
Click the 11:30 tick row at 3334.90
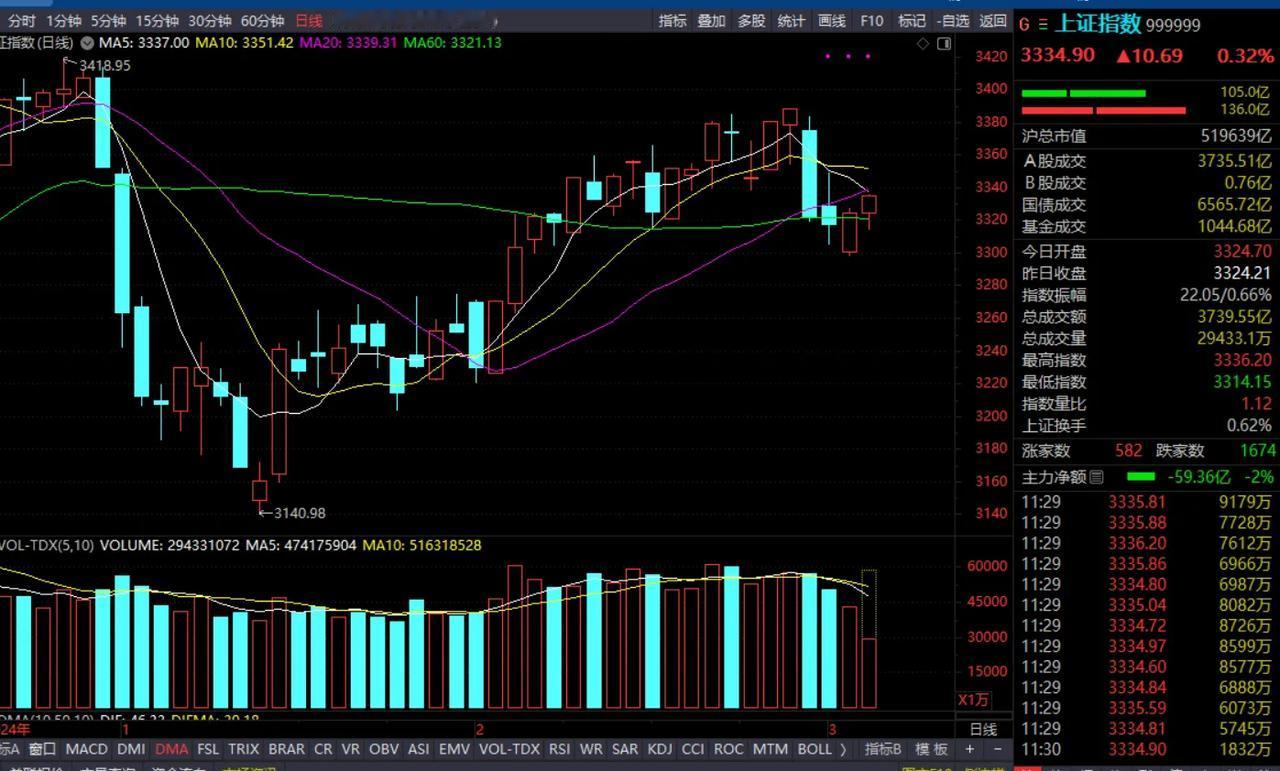(x=1146, y=749)
